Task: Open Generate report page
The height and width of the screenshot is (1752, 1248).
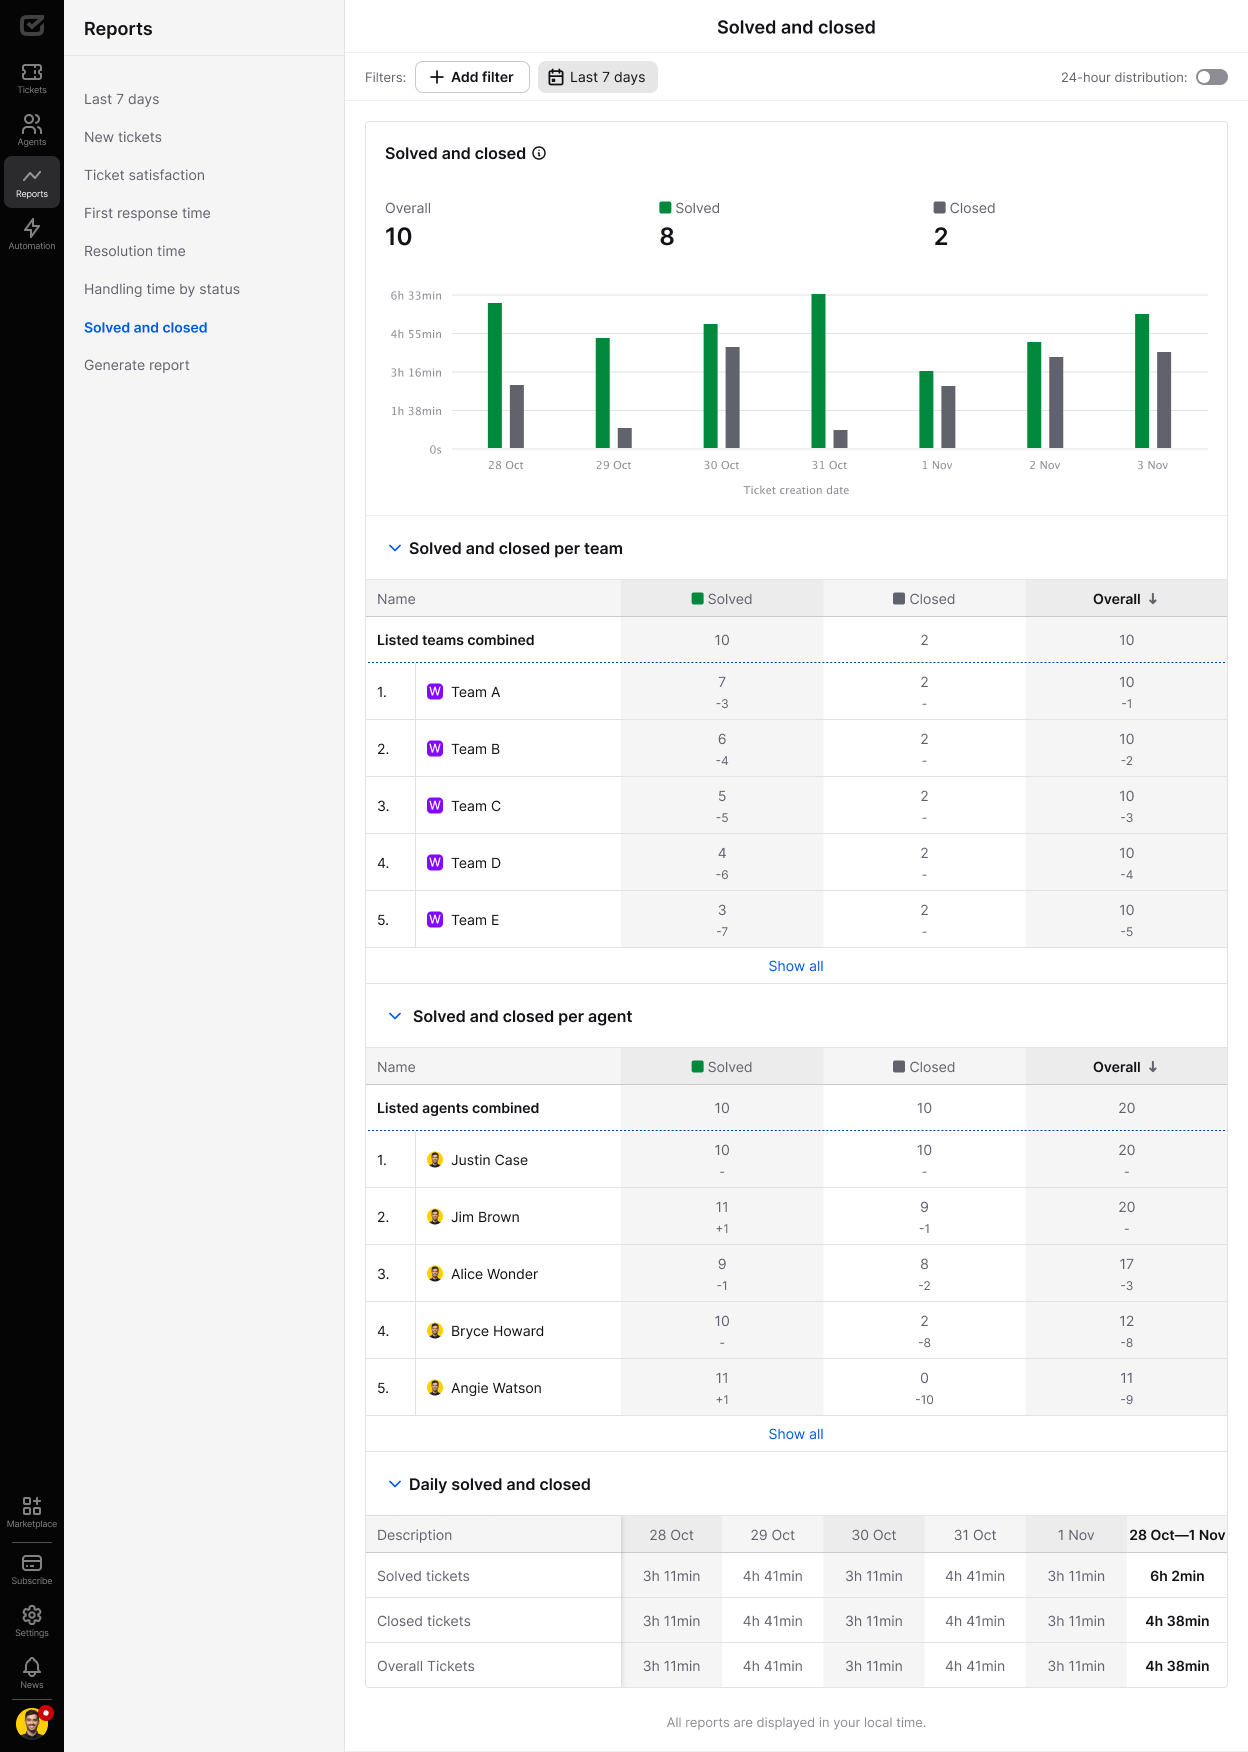Action: pyautogui.click(x=137, y=365)
